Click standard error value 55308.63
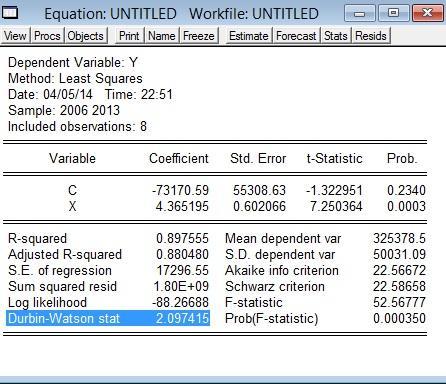 click(x=259, y=190)
